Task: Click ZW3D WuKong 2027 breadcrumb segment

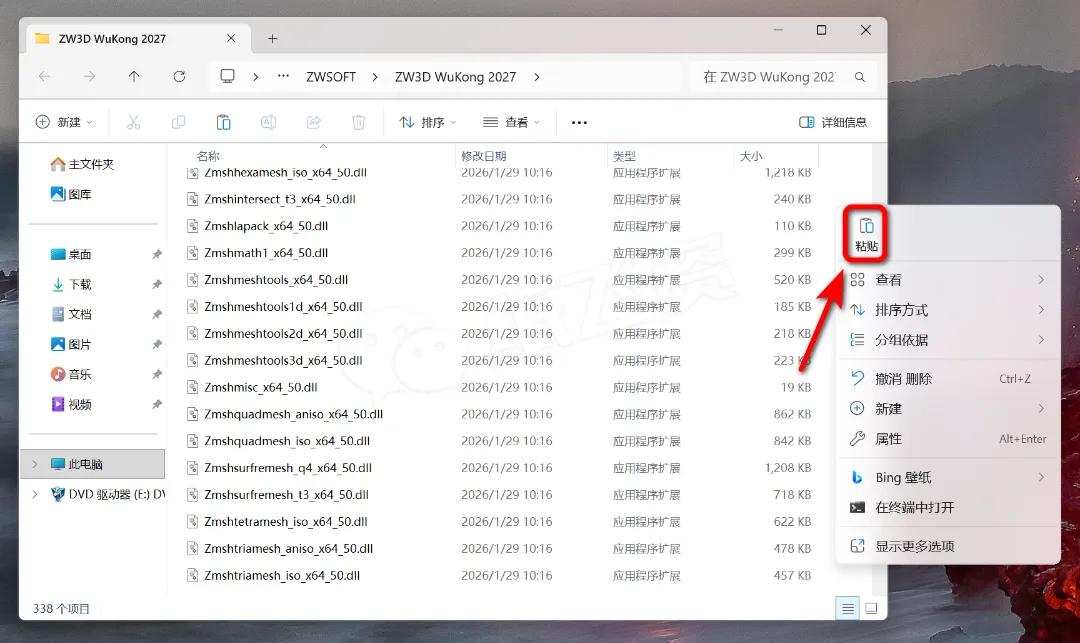Action: point(455,77)
